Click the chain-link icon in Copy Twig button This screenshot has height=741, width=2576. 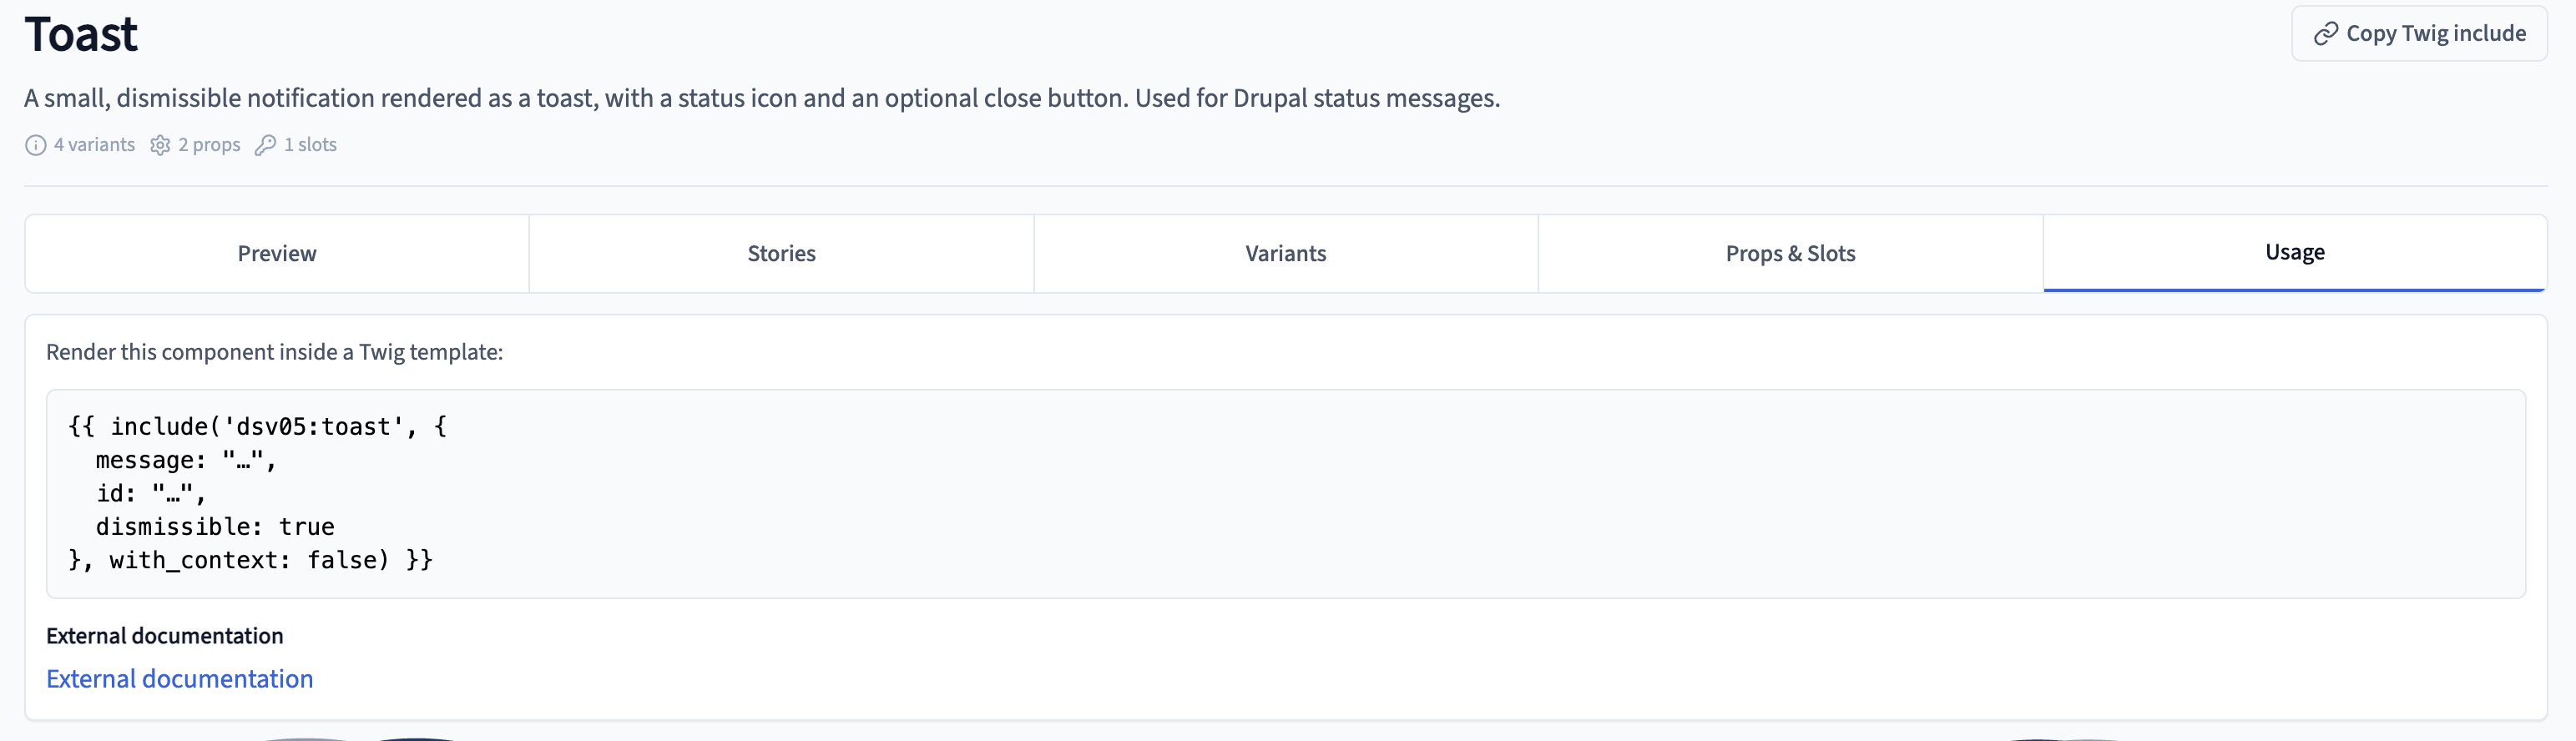(x=2326, y=34)
